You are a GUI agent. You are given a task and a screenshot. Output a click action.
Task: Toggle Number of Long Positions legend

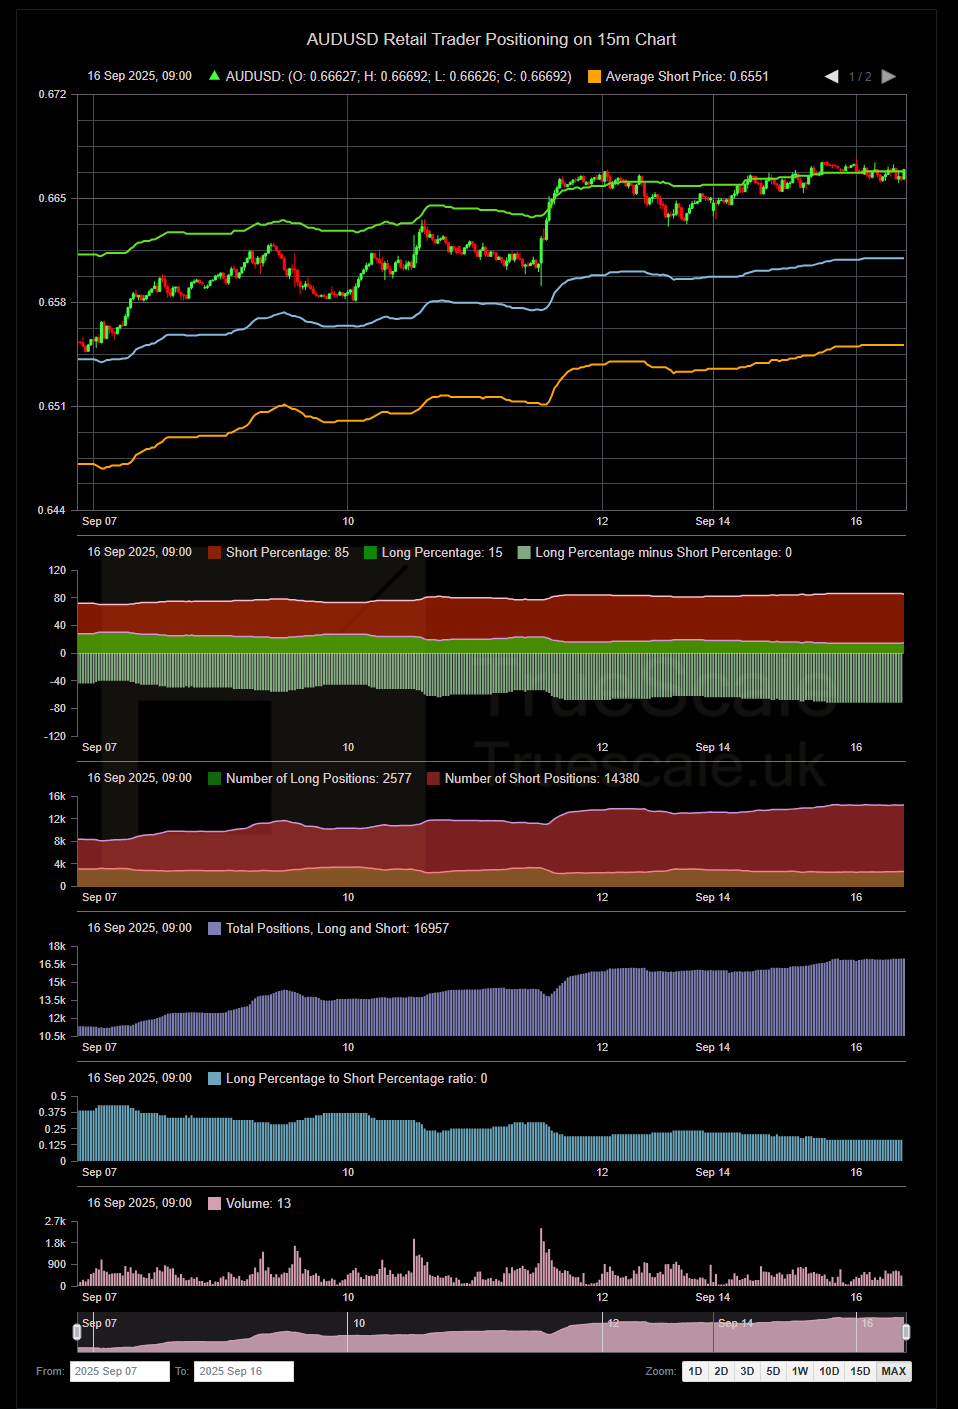(214, 779)
